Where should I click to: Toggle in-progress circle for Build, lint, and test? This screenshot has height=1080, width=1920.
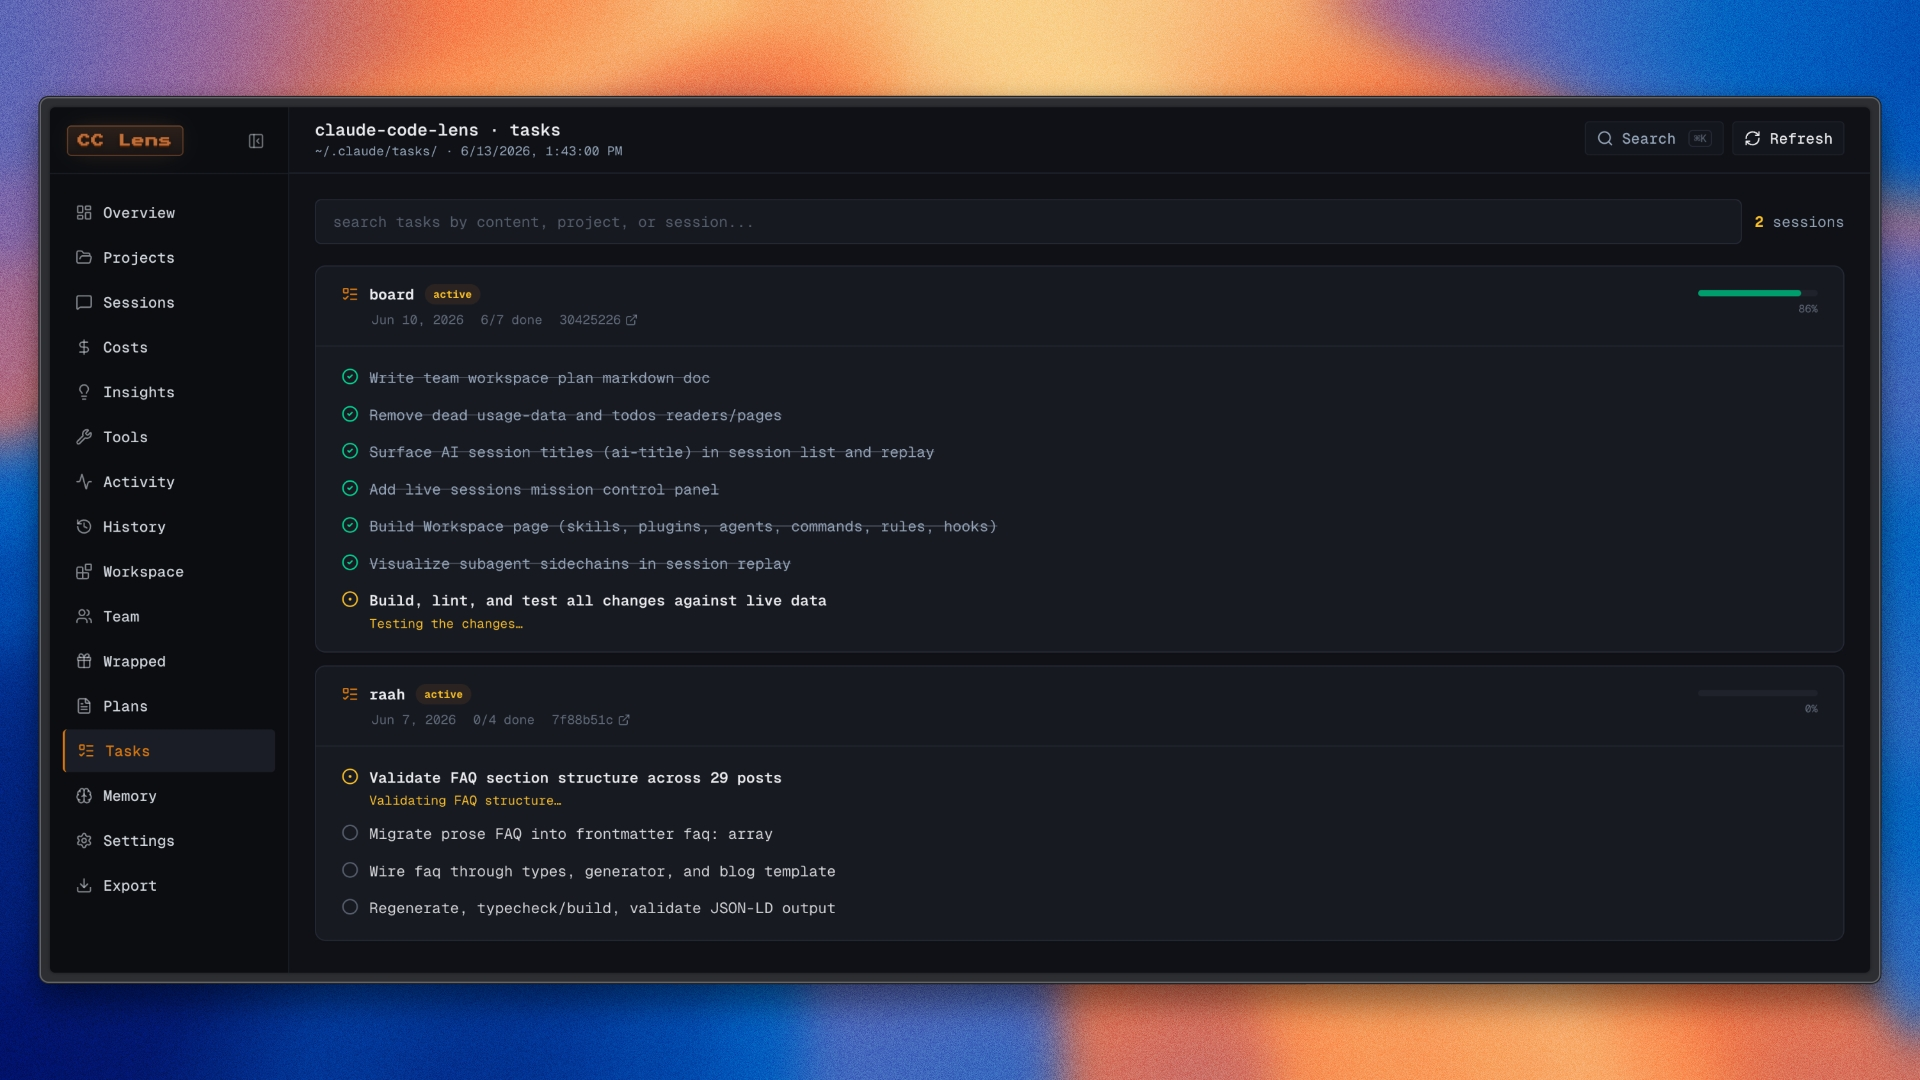[350, 600]
